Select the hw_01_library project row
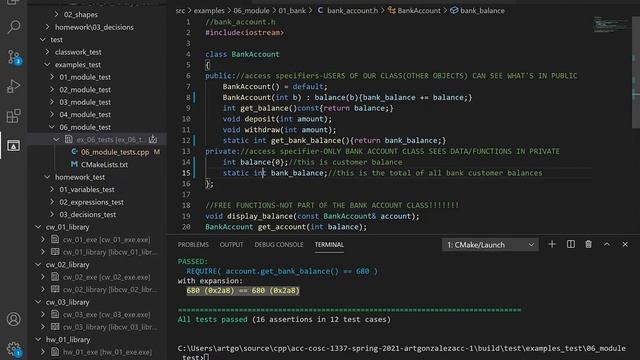640x360 pixels. coord(97,339)
